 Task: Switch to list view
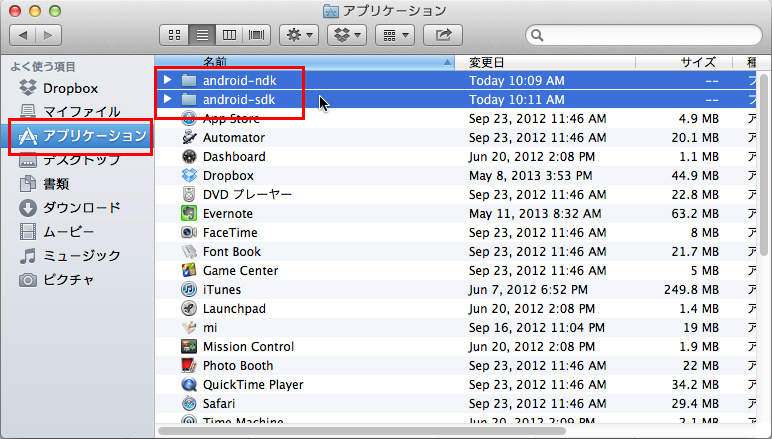point(202,35)
